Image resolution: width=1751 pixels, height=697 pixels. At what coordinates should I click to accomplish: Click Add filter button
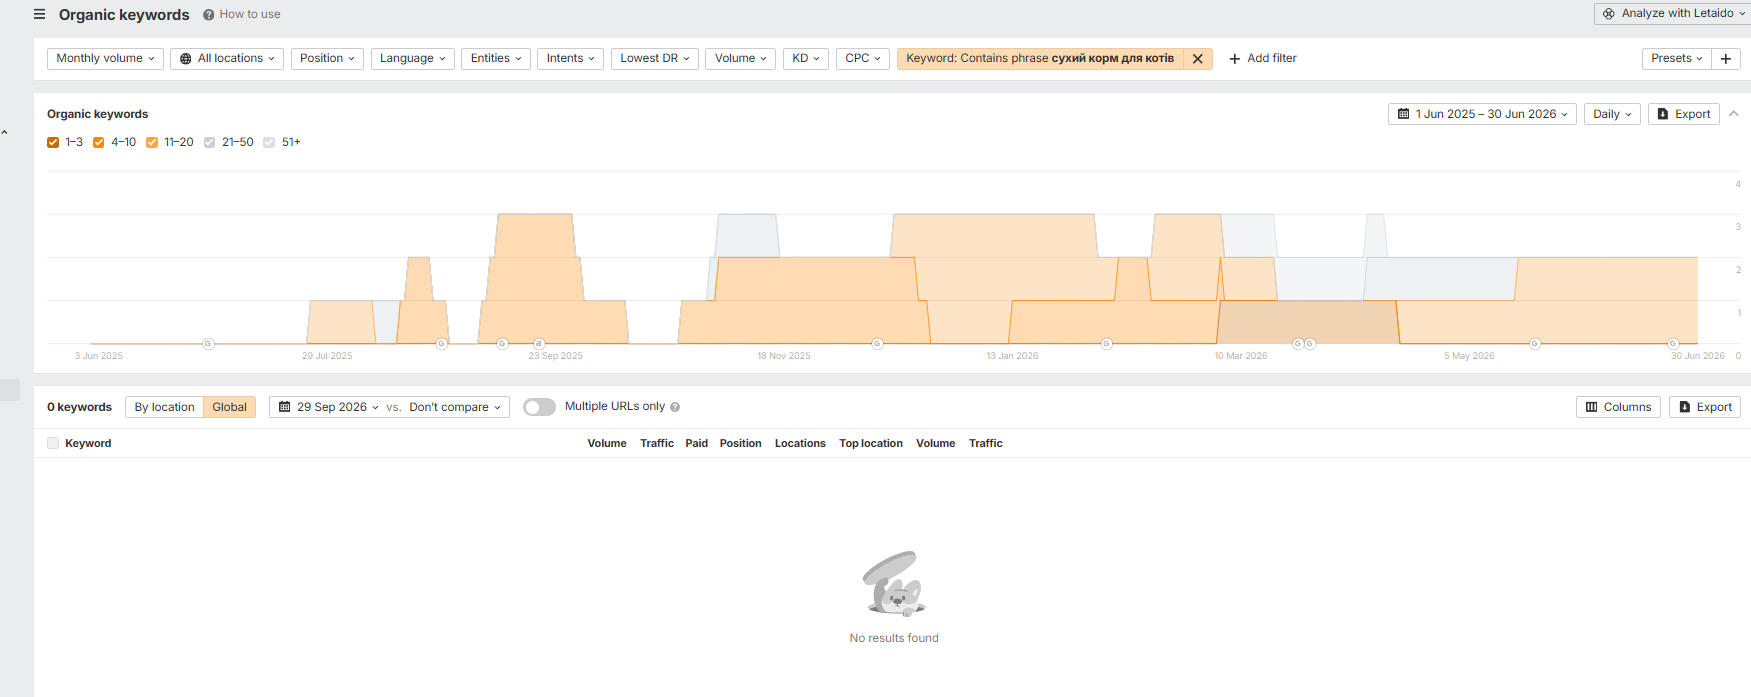pyautogui.click(x=1263, y=59)
